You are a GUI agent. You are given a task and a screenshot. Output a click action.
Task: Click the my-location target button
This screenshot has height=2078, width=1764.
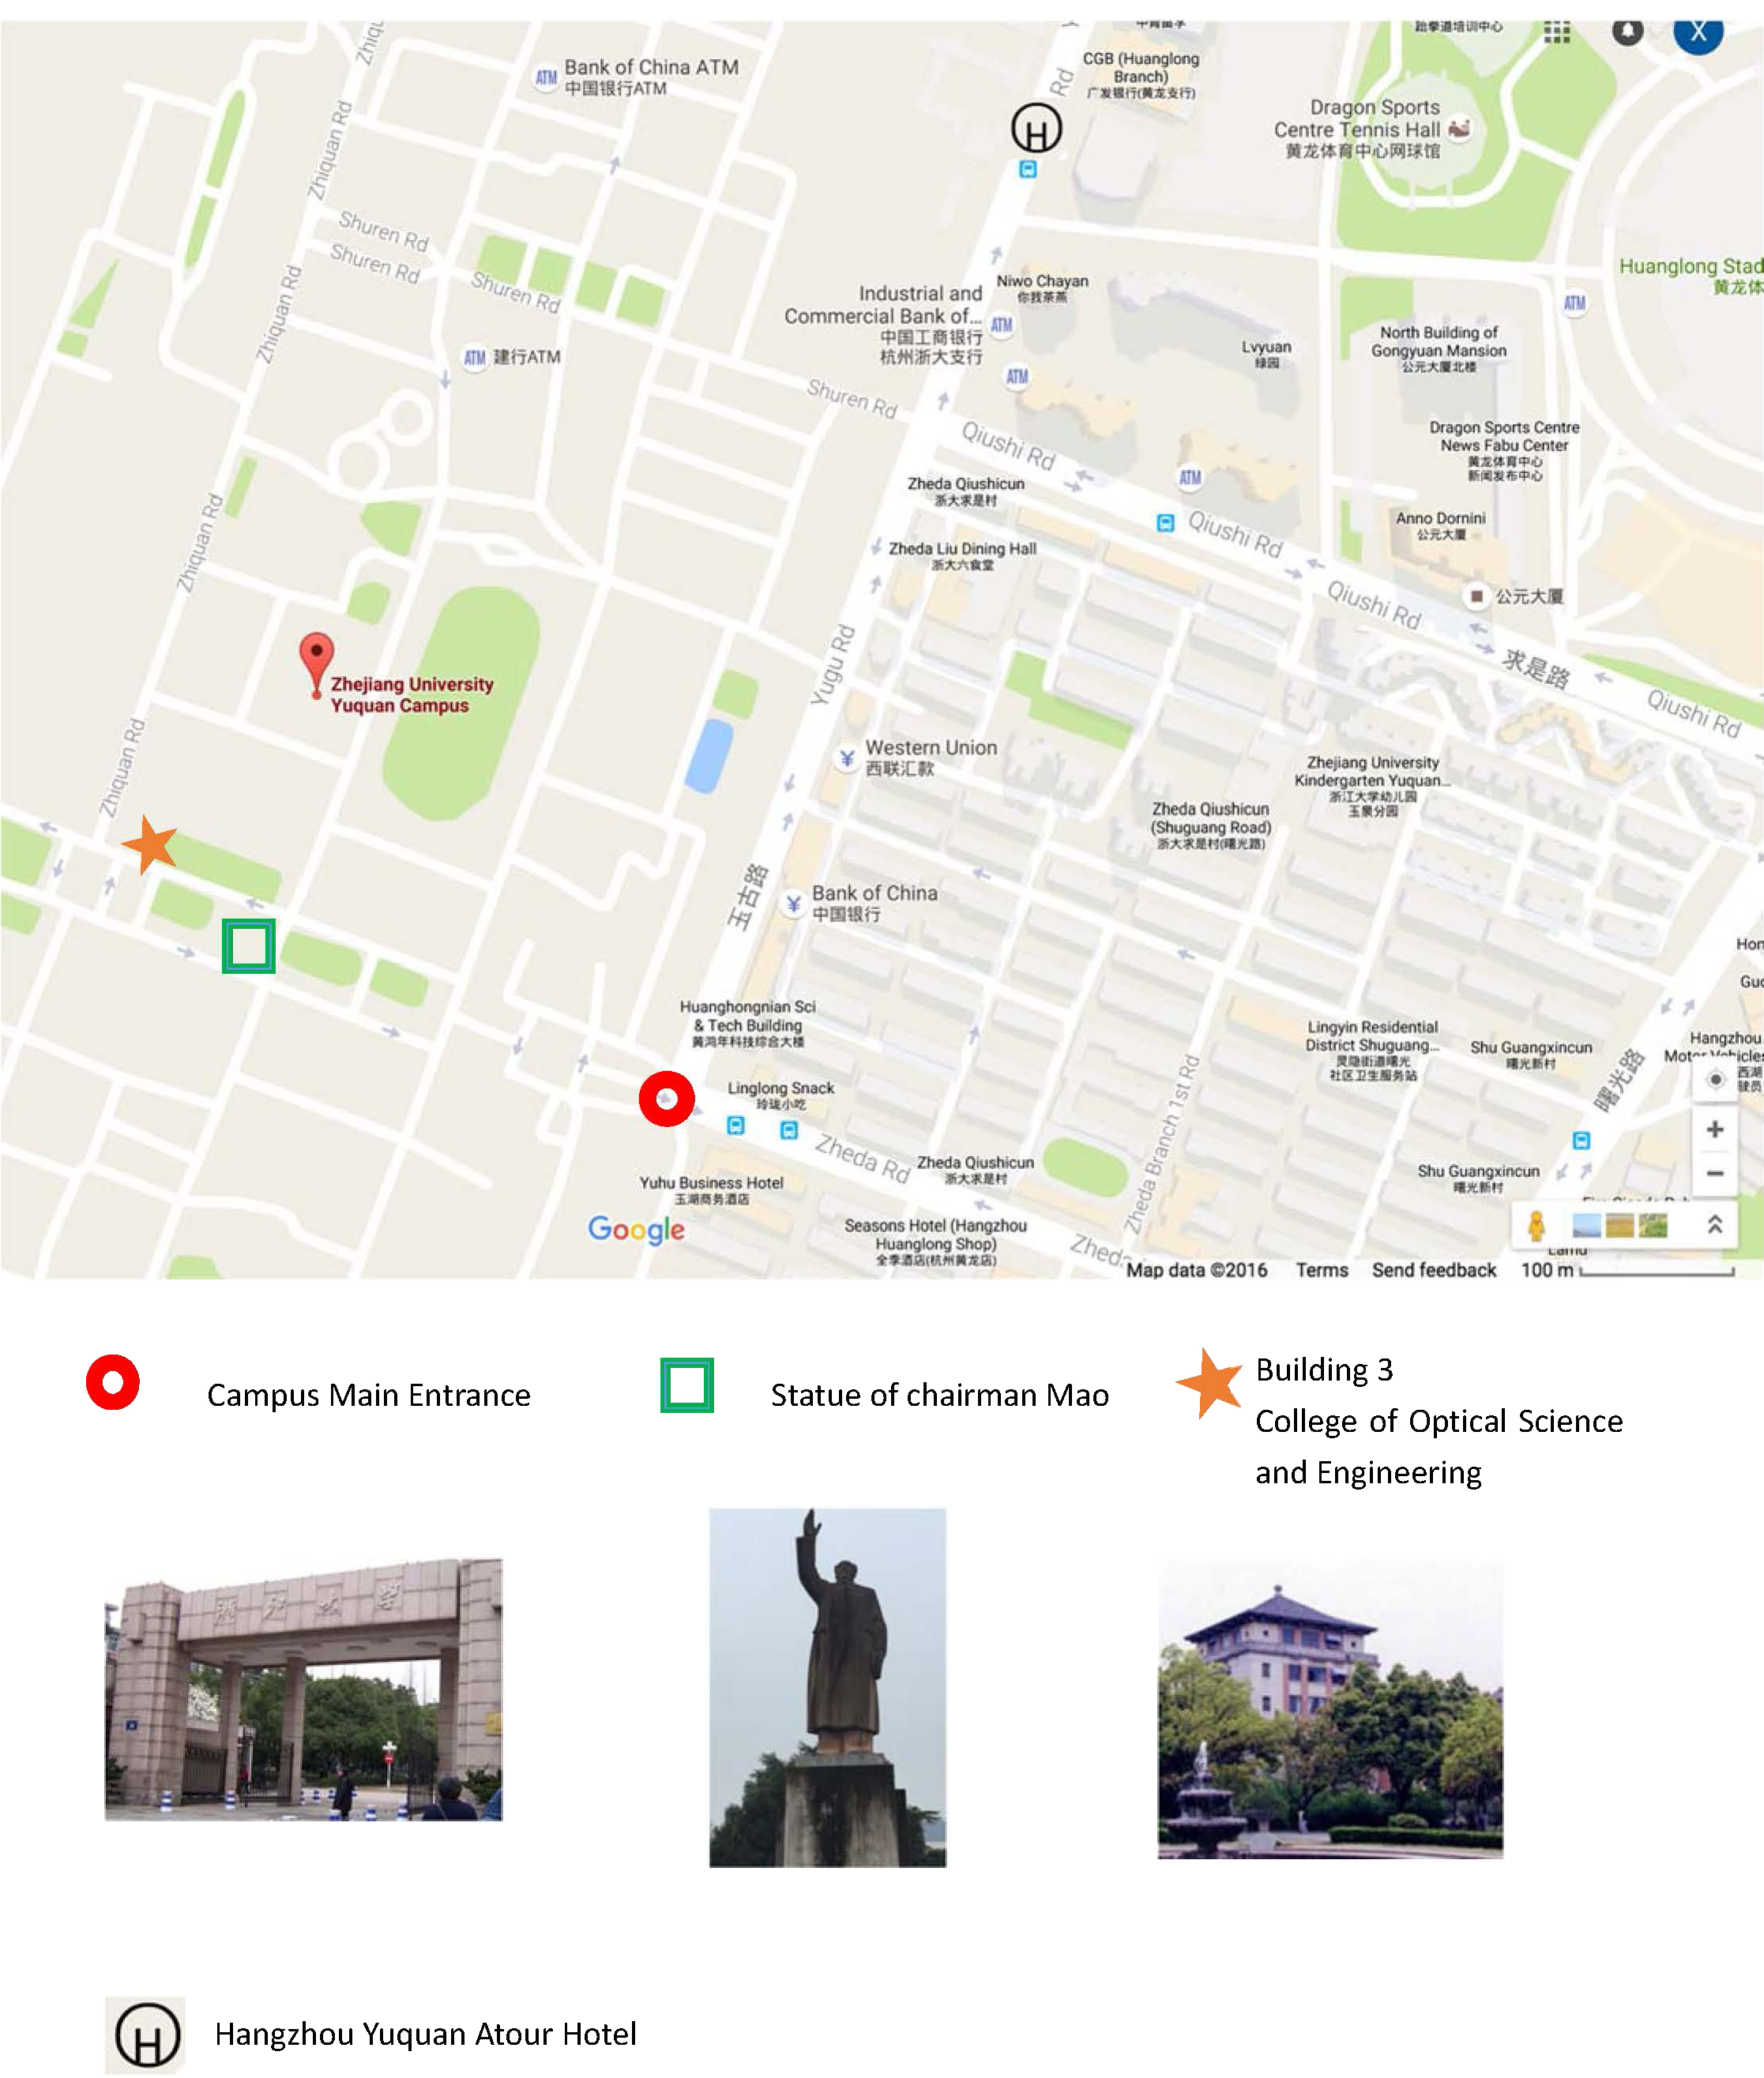[1716, 1080]
